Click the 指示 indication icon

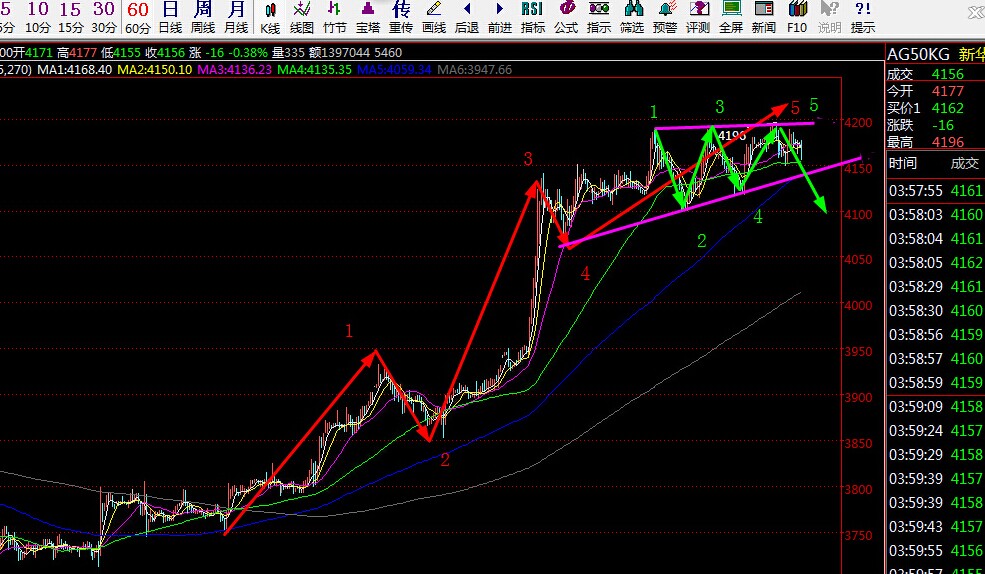(599, 17)
